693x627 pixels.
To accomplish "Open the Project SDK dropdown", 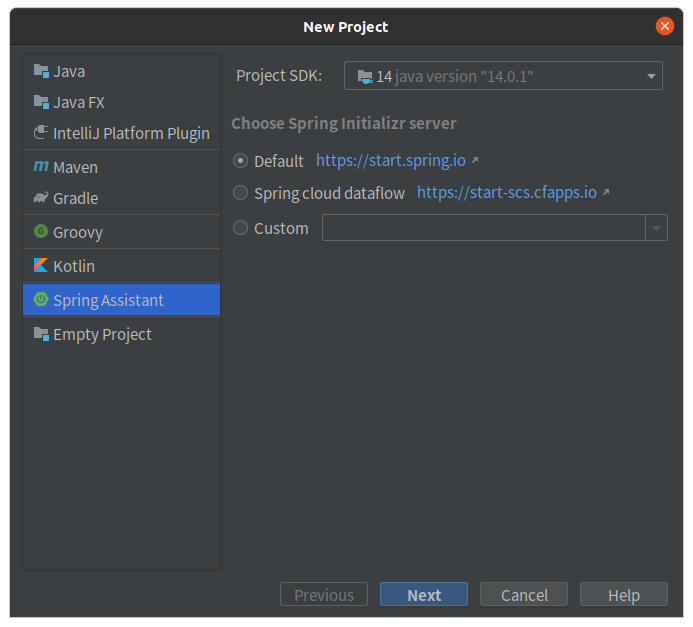I will click(x=503, y=76).
